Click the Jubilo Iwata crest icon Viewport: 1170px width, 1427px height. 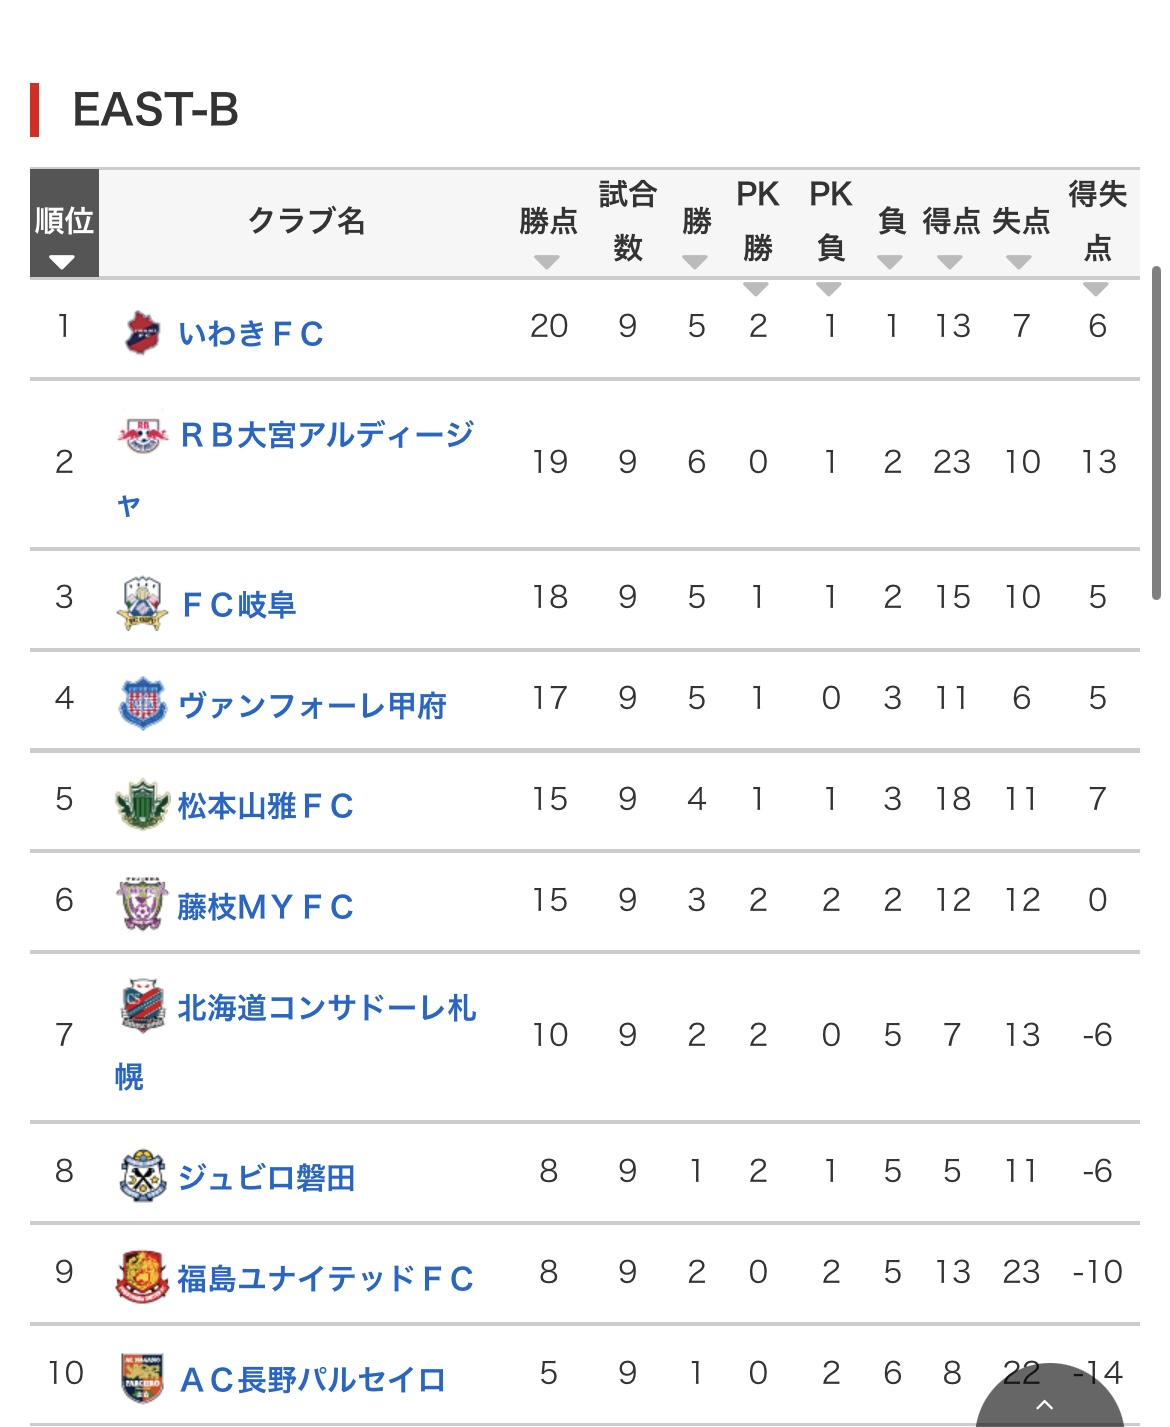[x=142, y=1176]
